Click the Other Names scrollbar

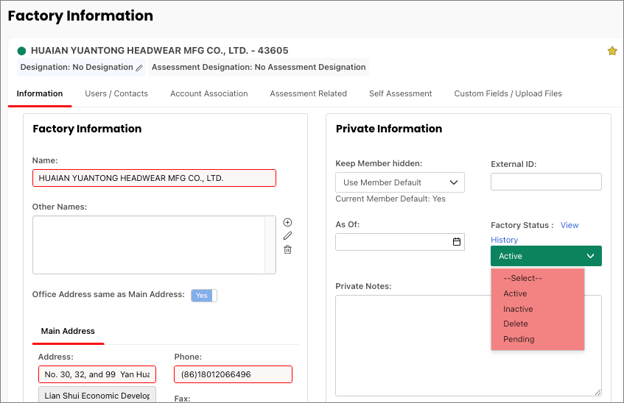tap(270, 245)
